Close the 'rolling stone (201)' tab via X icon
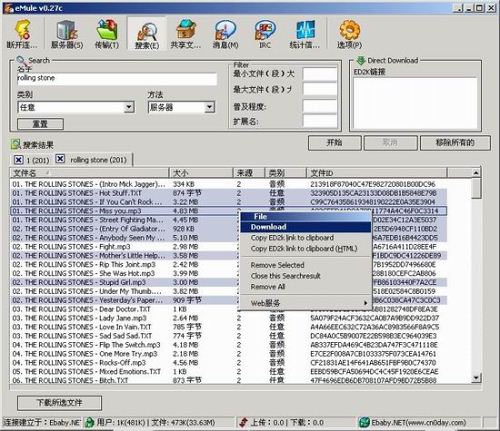 pos(60,159)
